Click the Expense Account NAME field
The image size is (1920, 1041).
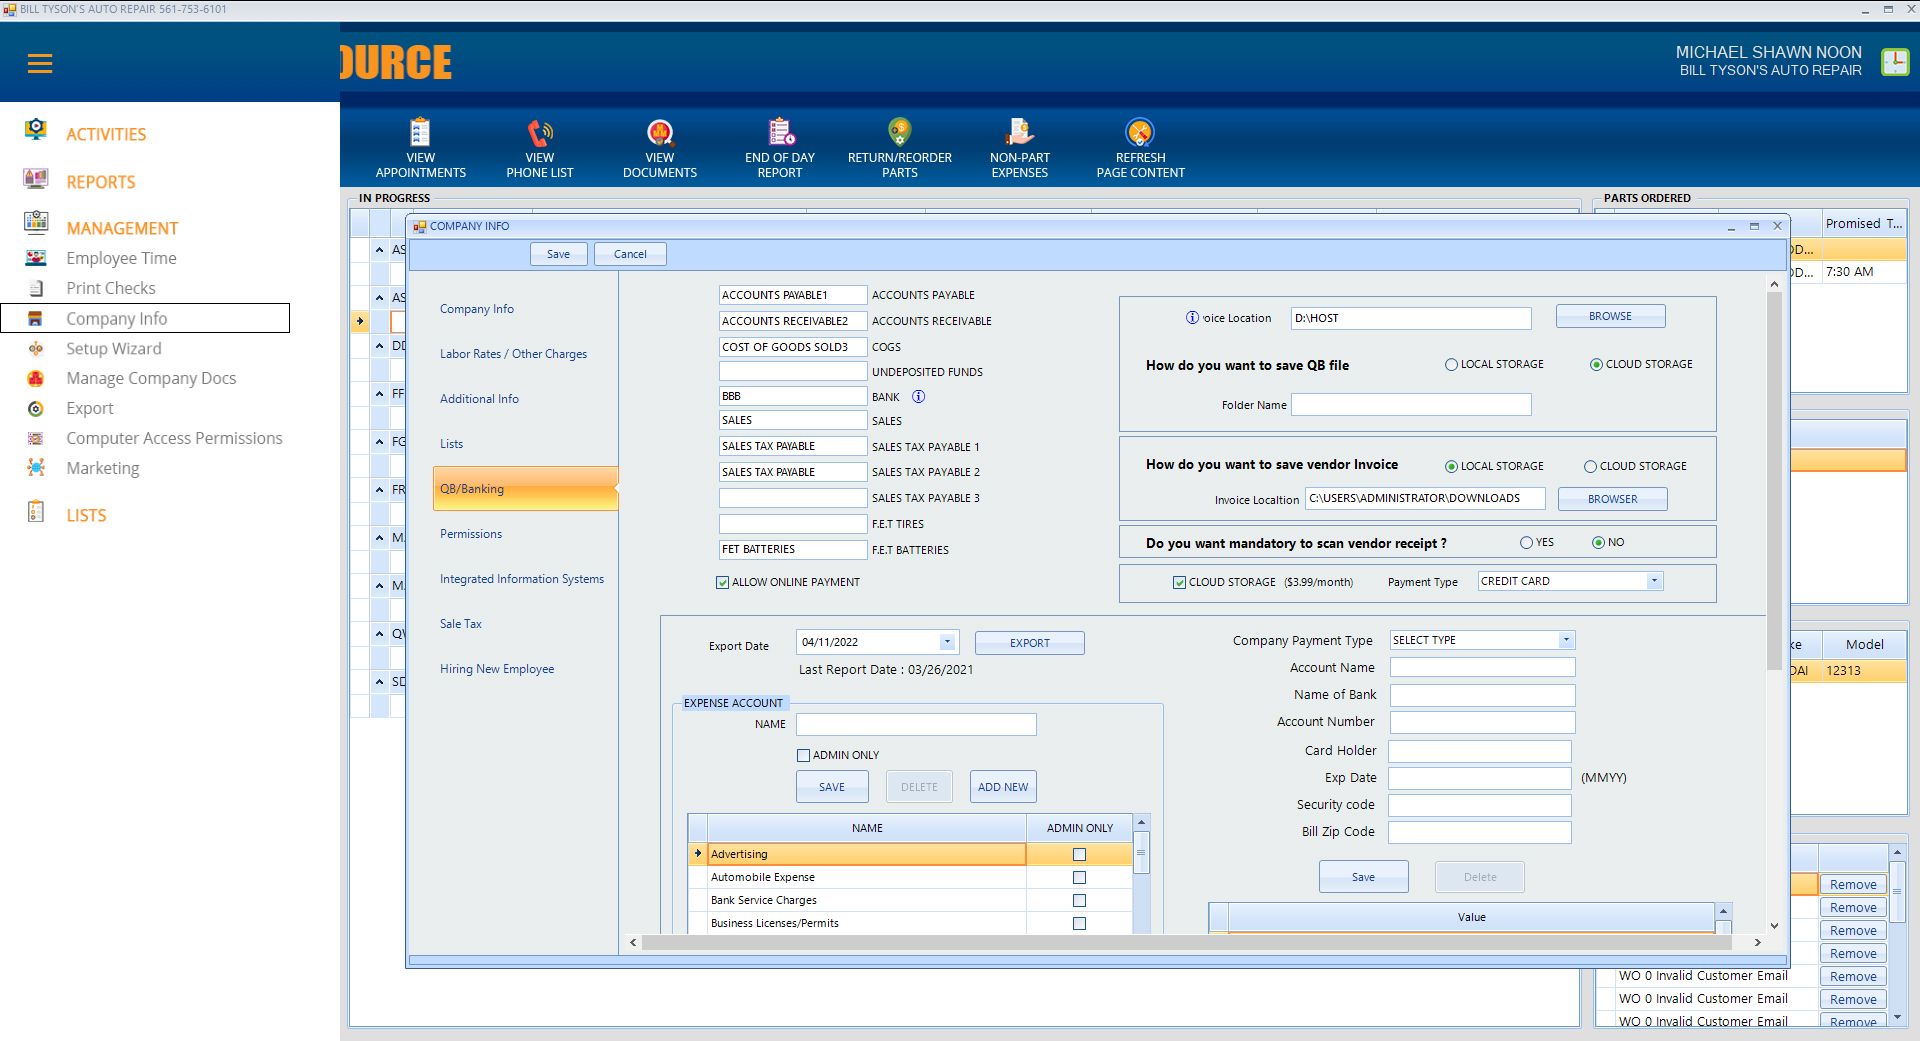pos(916,724)
